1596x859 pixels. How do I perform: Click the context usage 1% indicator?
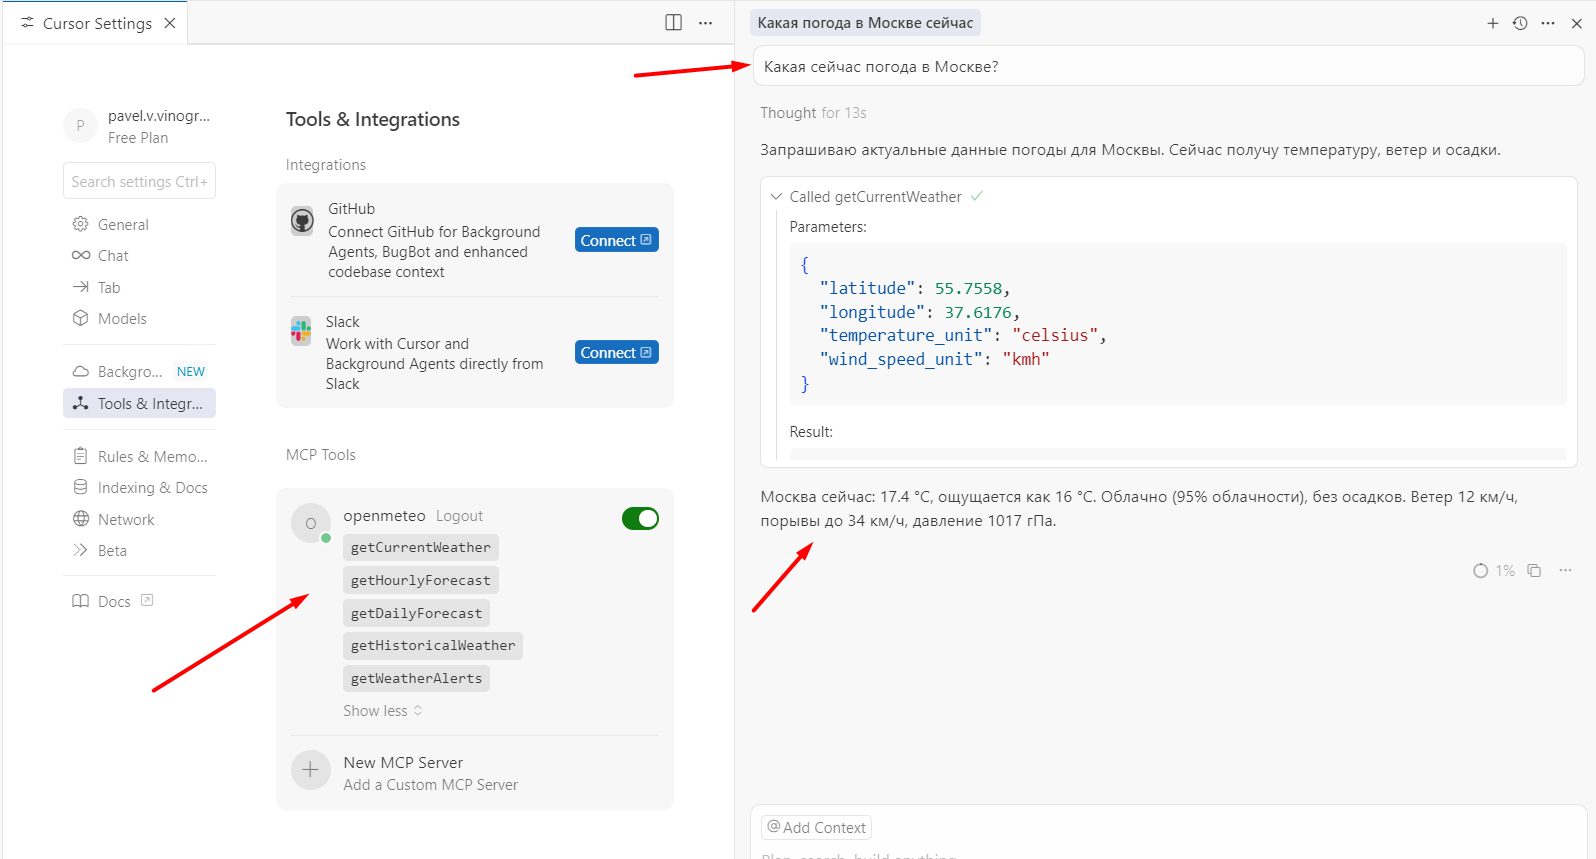1494,571
